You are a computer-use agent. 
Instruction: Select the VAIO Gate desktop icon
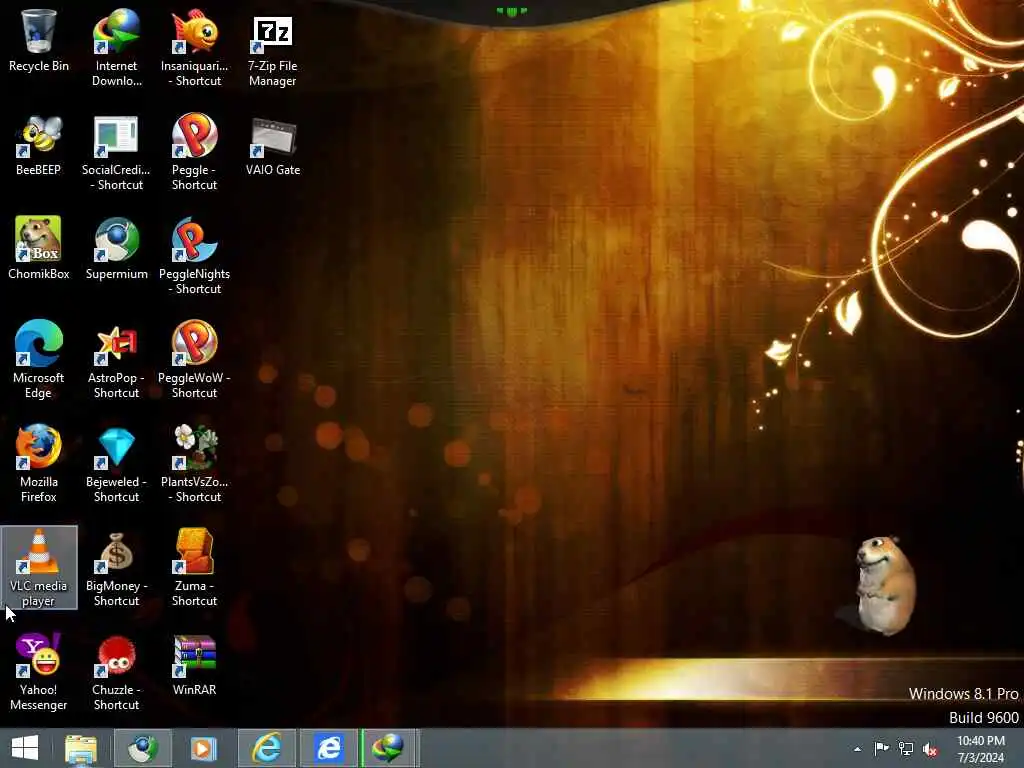[x=273, y=146]
